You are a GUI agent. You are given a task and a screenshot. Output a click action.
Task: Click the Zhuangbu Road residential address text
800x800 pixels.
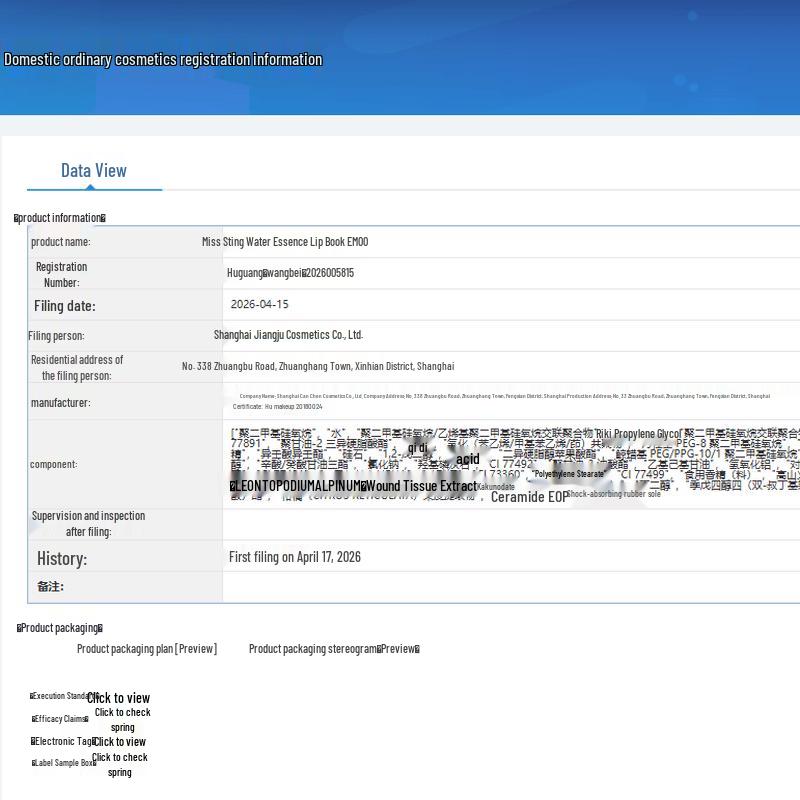pos(318,366)
